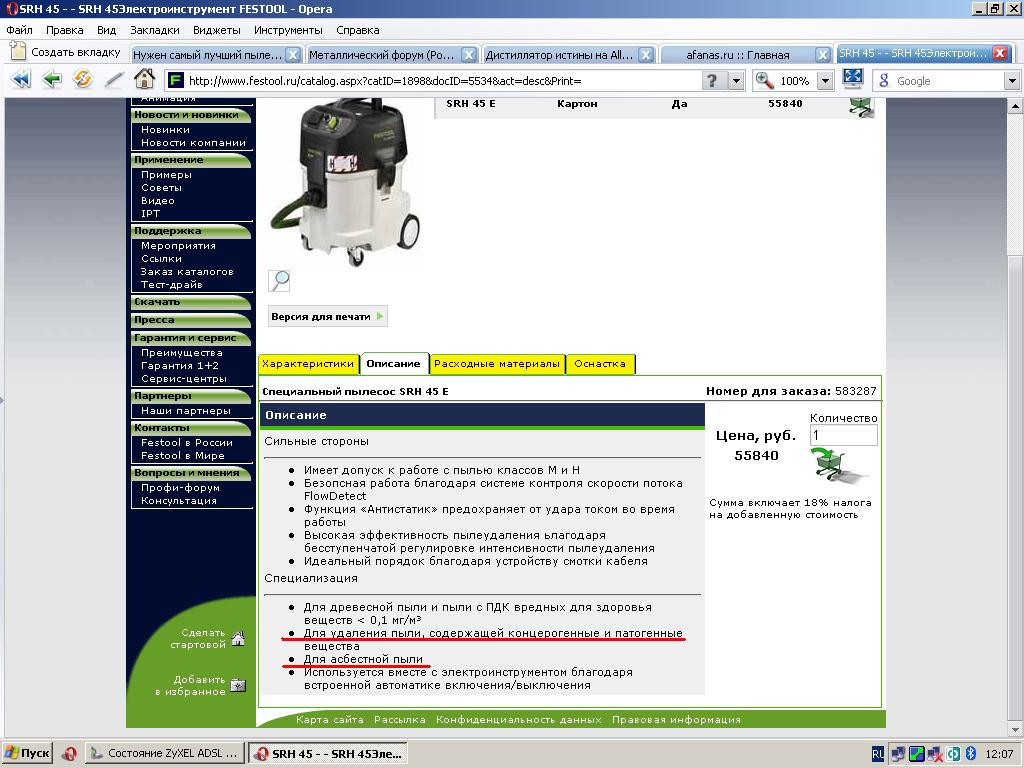Image resolution: width=1024 pixels, height=768 pixels.
Task: Open the home page icon
Action: pyautogui.click(x=144, y=79)
